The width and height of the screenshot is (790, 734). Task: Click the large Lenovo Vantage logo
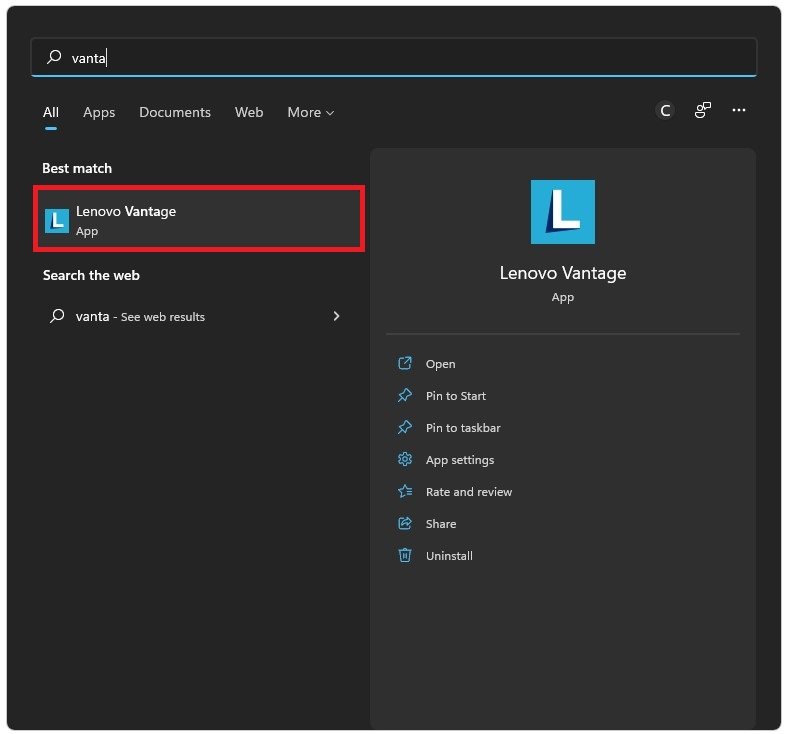(562, 212)
